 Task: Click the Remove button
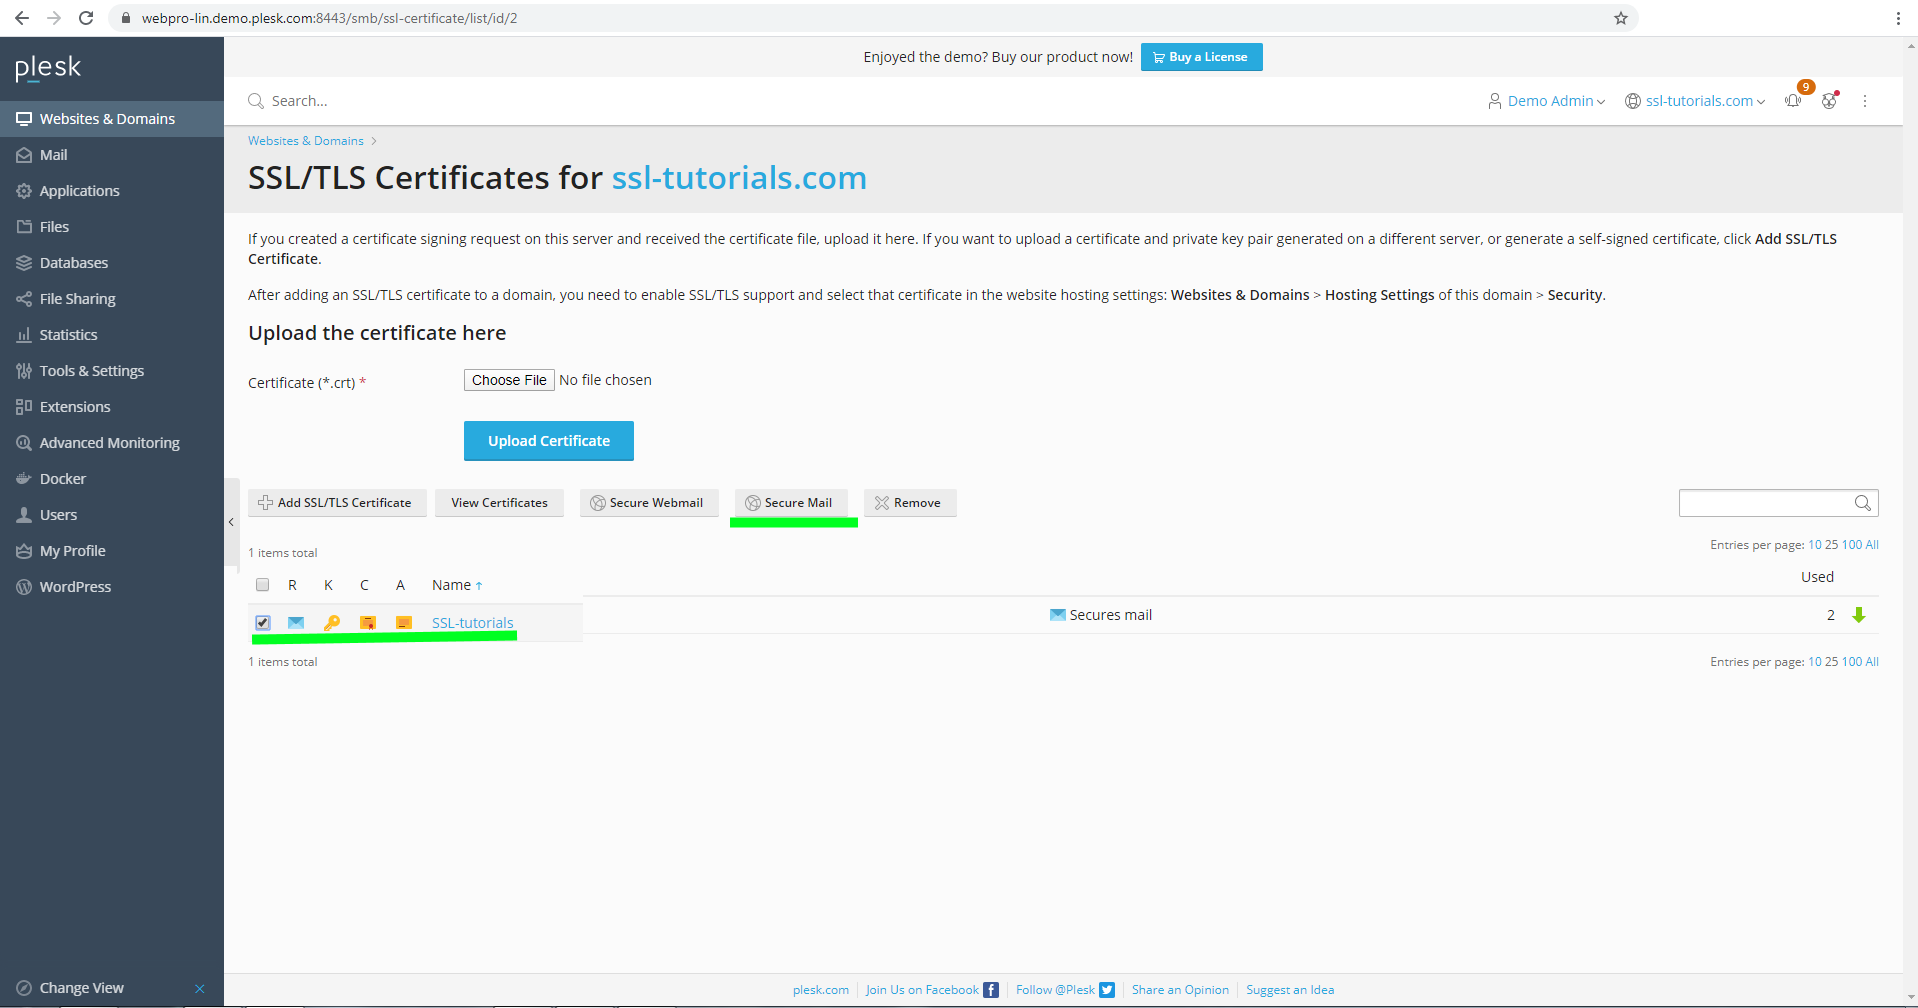[x=910, y=503]
